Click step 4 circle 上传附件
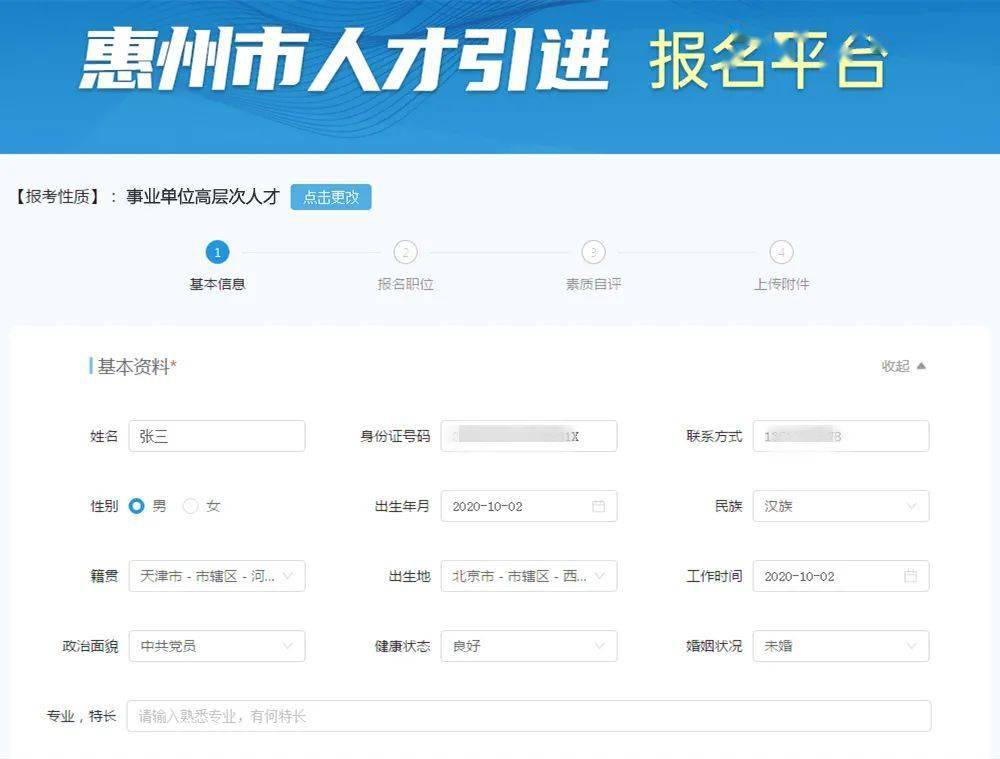Screen dimensions: 1000x759 [x=781, y=253]
